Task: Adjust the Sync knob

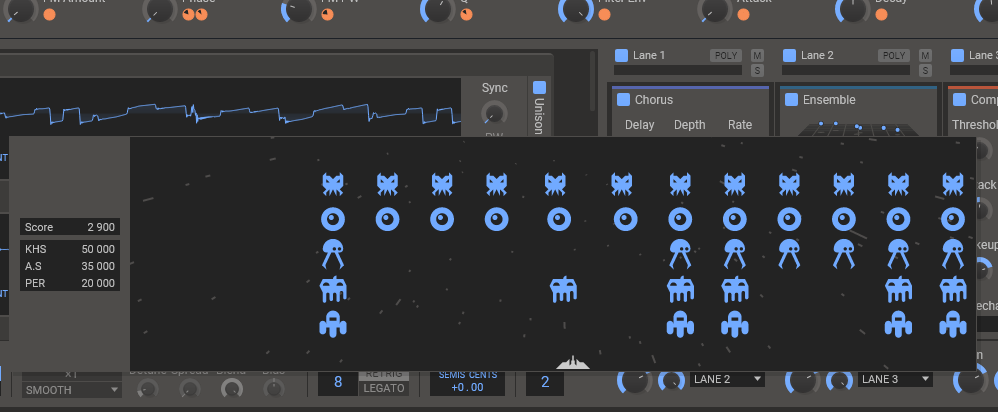Action: pos(495,113)
